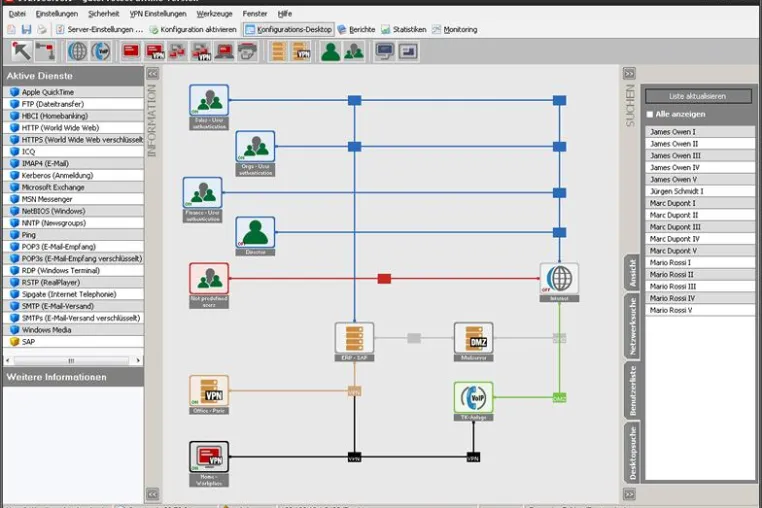Screen dimensions: 762x508
Task: Collapse right panel with bottom >> button
Action: 629,494
